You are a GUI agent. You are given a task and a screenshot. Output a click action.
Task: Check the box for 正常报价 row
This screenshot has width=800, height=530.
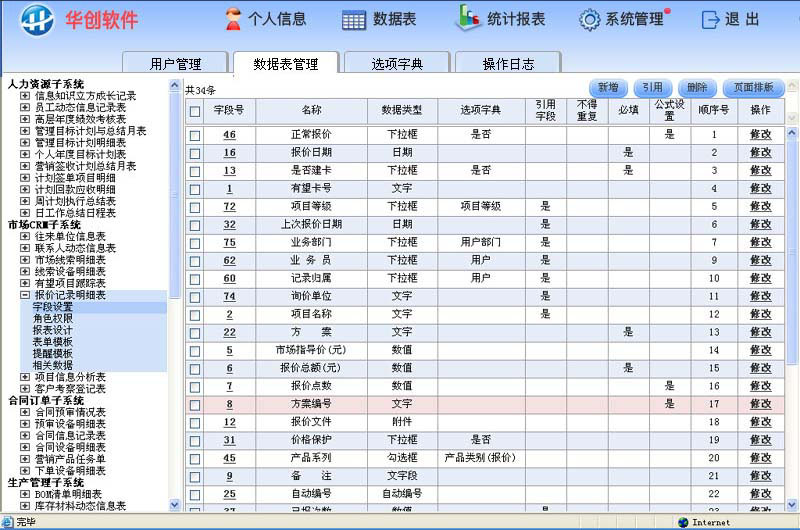195,136
